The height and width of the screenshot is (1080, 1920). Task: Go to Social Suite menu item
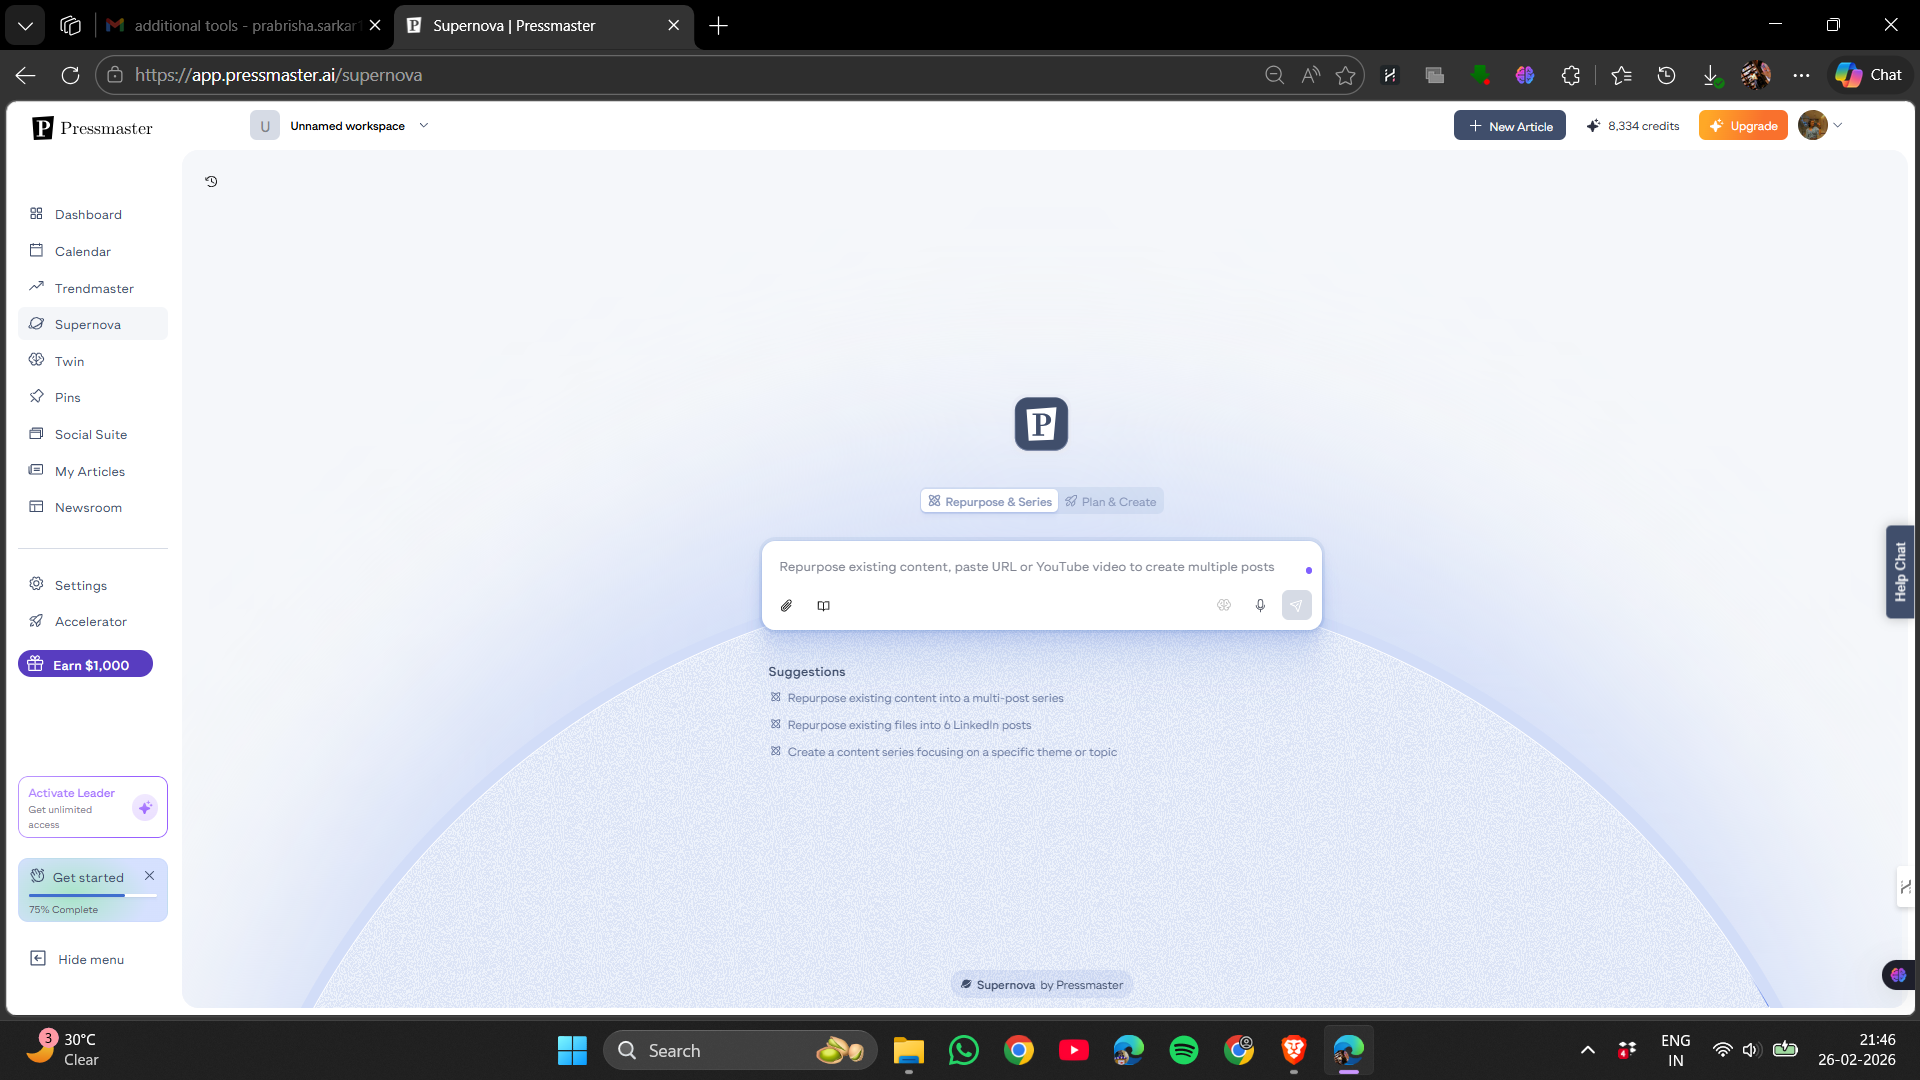click(x=91, y=434)
